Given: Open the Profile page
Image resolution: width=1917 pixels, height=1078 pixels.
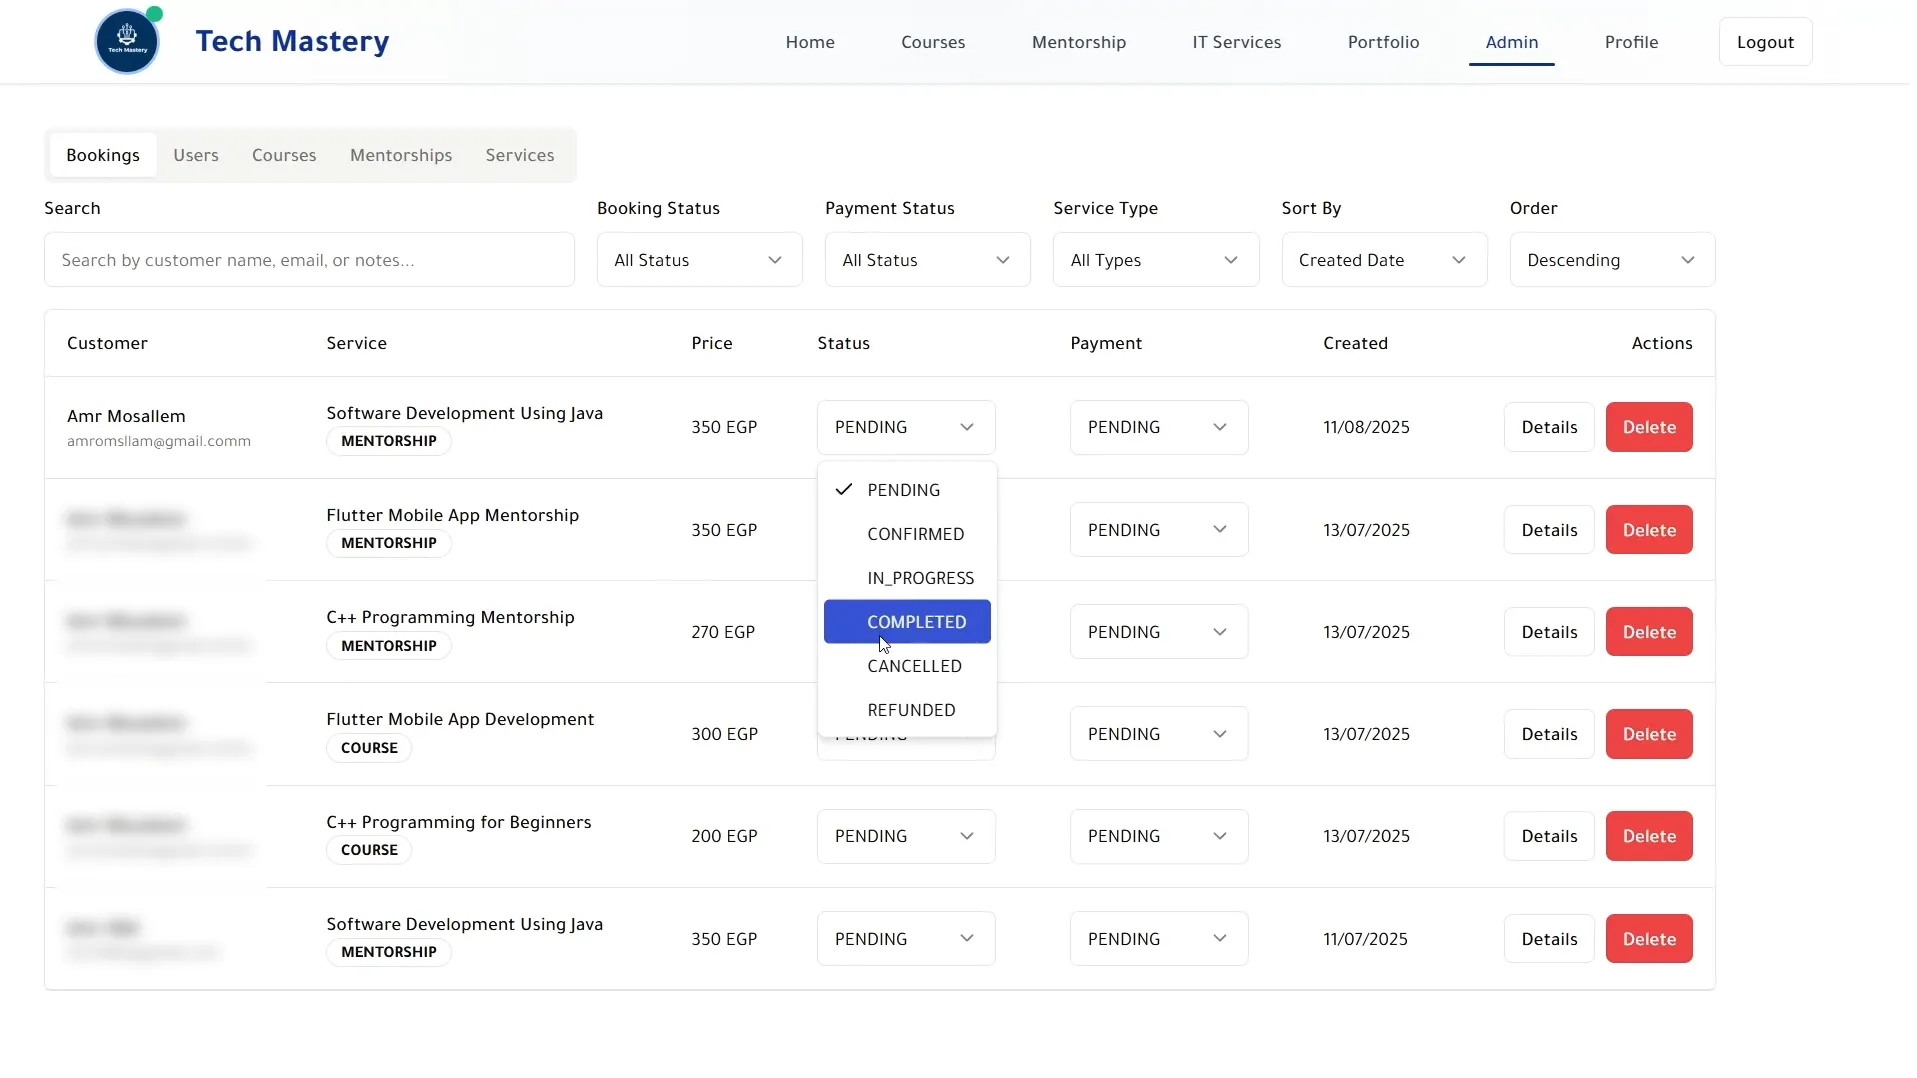Looking at the screenshot, I should click(x=1631, y=42).
